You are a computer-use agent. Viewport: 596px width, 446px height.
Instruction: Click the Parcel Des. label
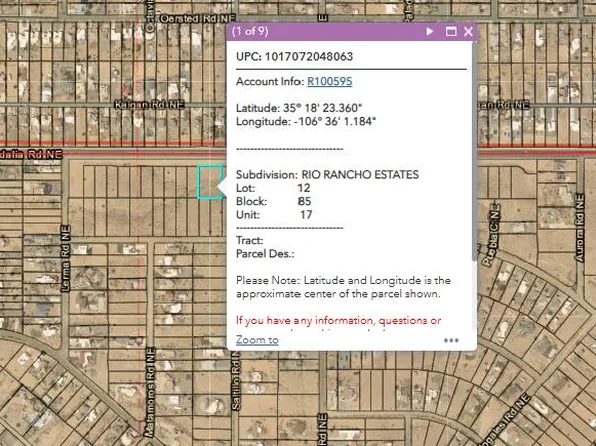pos(265,254)
